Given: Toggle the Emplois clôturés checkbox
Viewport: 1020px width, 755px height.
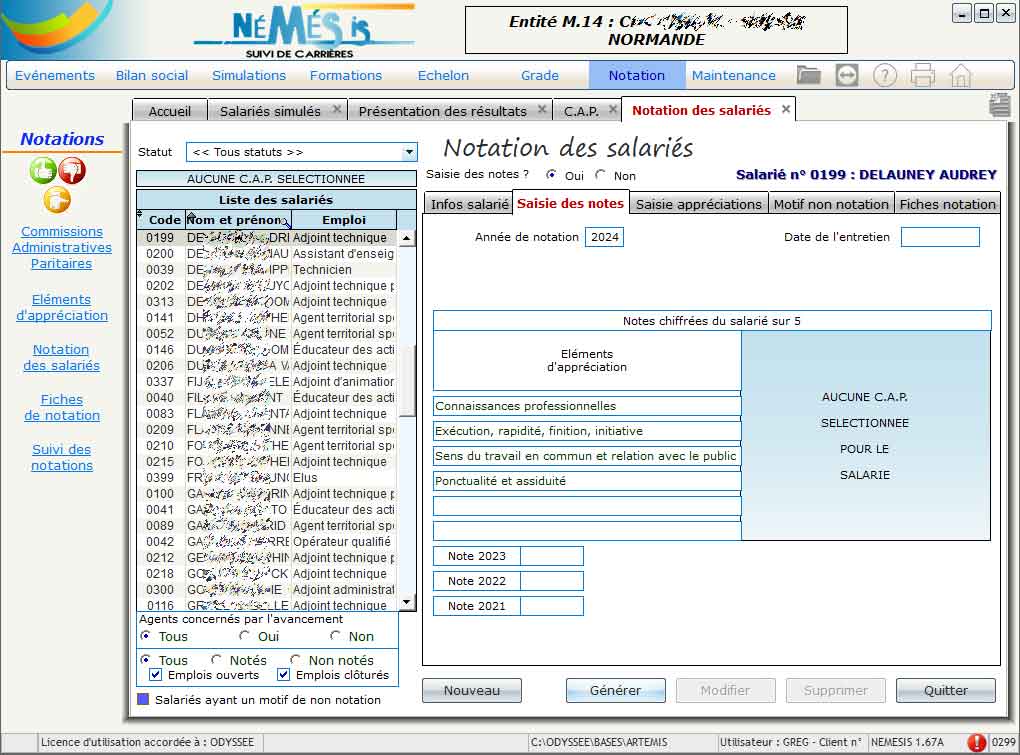Looking at the screenshot, I should coord(284,675).
